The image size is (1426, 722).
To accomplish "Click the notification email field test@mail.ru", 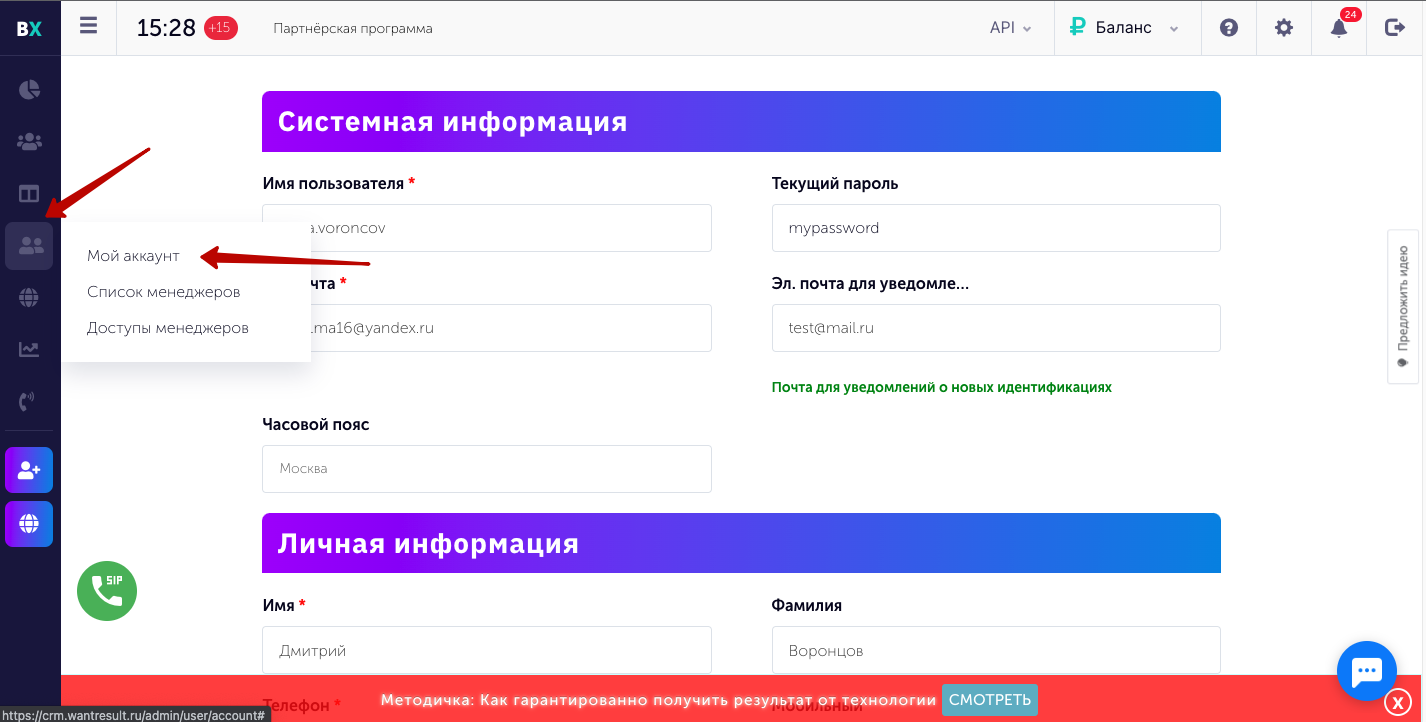I will click(996, 328).
